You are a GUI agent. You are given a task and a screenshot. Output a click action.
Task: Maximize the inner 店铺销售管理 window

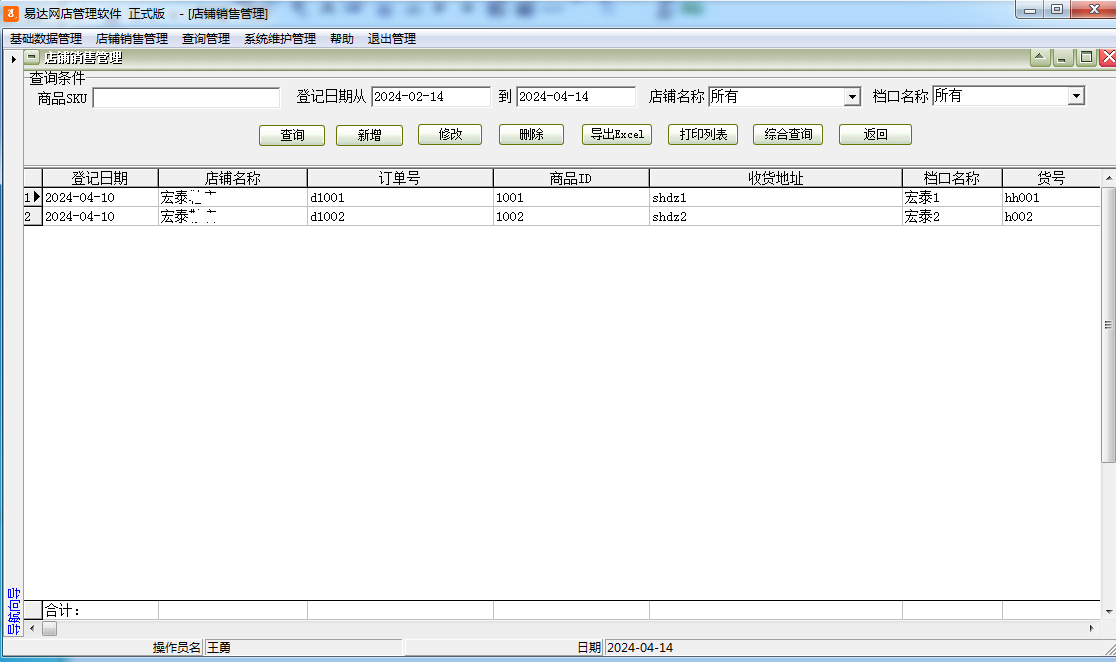(x=1086, y=58)
